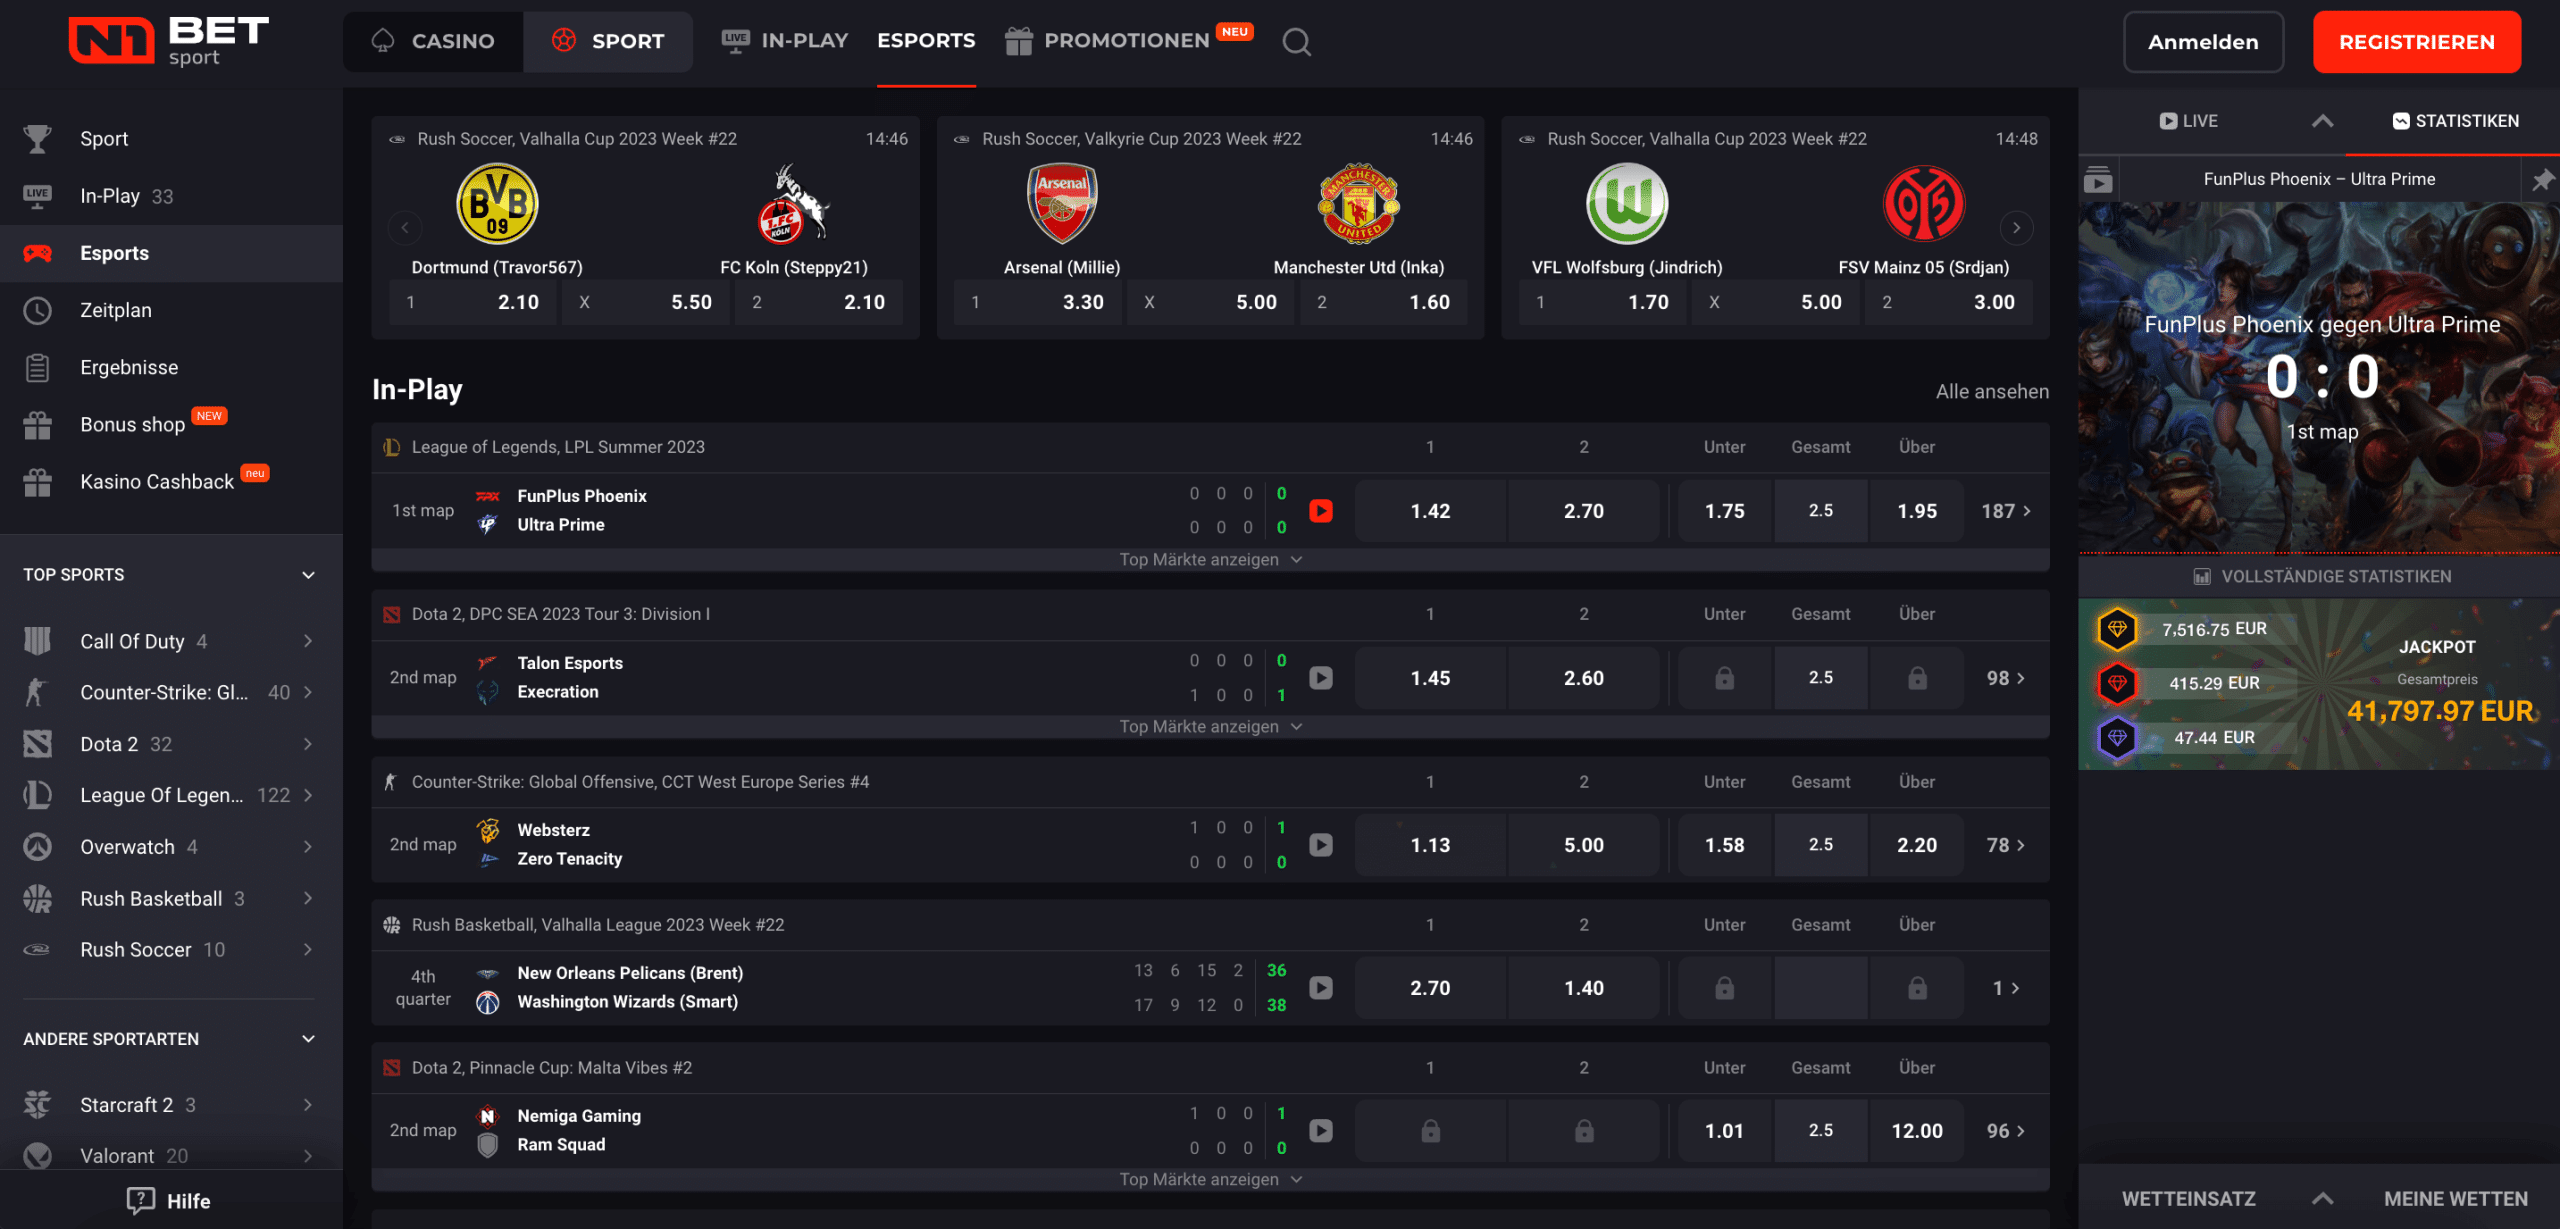Select odds 1.42 for FunPlus Phoenix

coord(1430,511)
